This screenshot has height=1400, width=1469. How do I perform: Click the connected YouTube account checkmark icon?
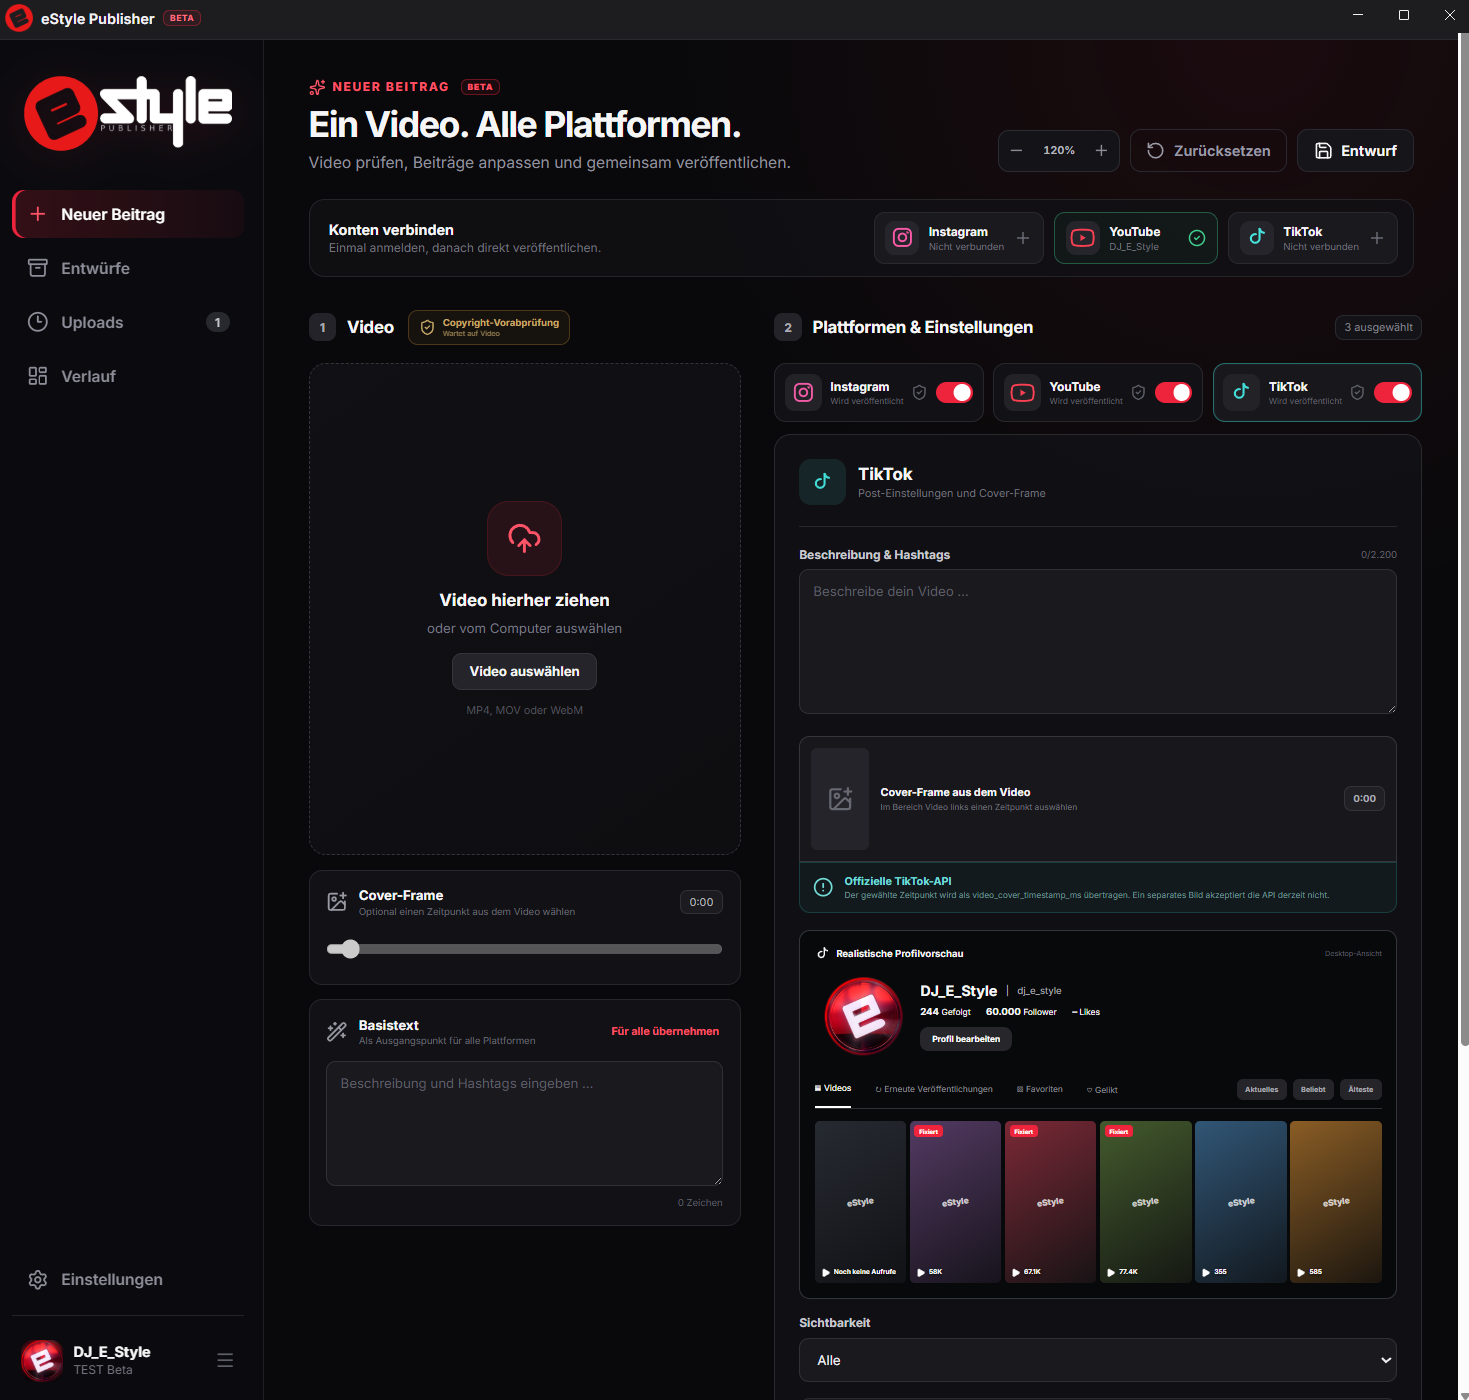pyautogui.click(x=1197, y=238)
